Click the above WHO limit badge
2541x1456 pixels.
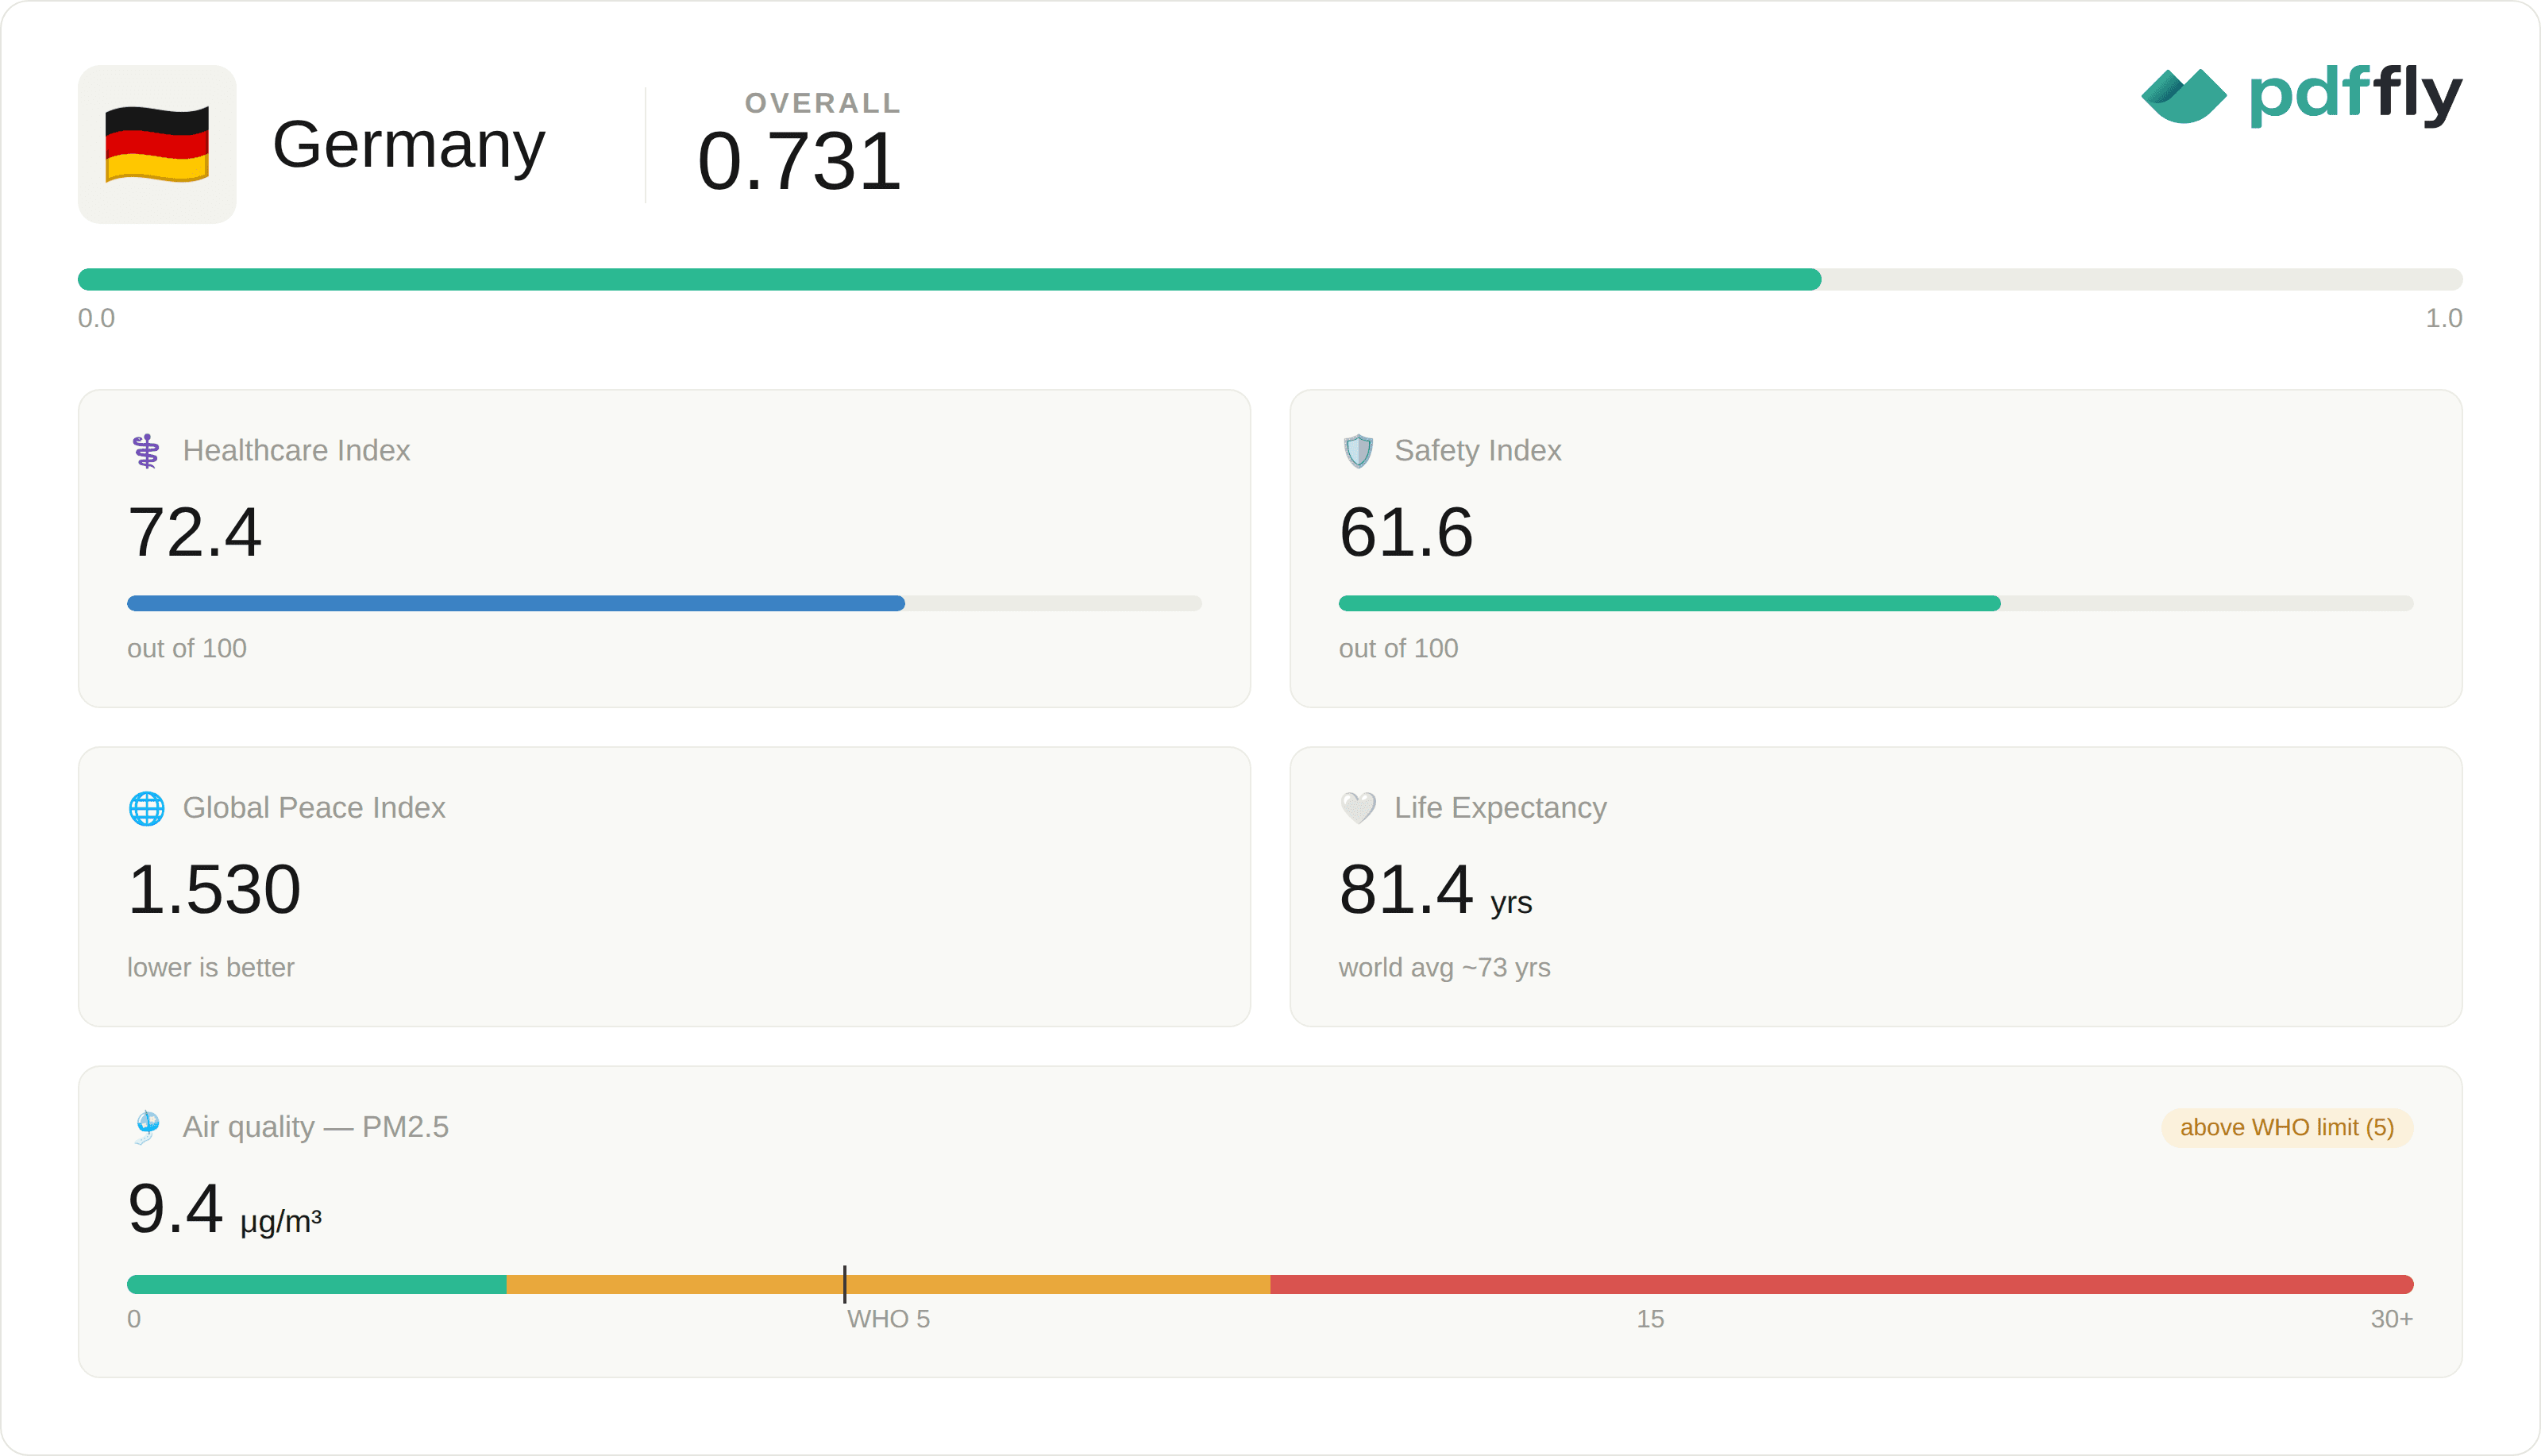click(2287, 1128)
